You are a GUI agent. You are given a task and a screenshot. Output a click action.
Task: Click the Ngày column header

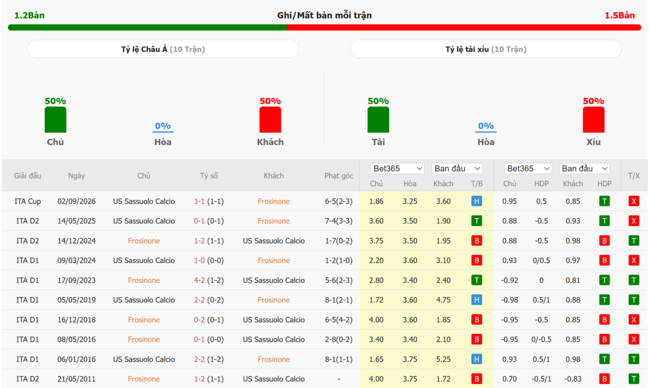76,176
